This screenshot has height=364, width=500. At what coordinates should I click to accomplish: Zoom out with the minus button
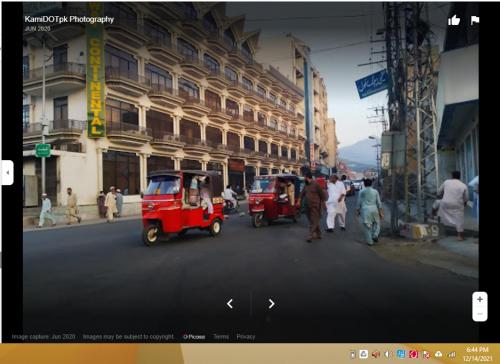point(480,314)
